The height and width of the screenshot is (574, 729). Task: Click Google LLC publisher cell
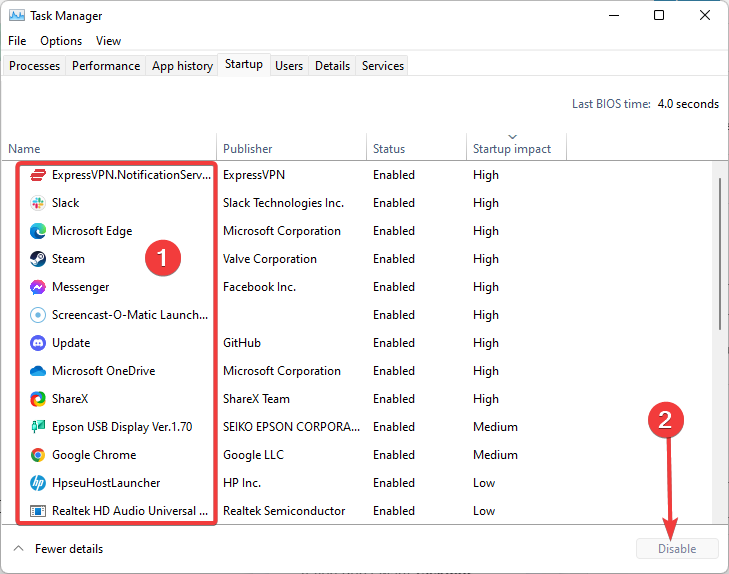(253, 455)
